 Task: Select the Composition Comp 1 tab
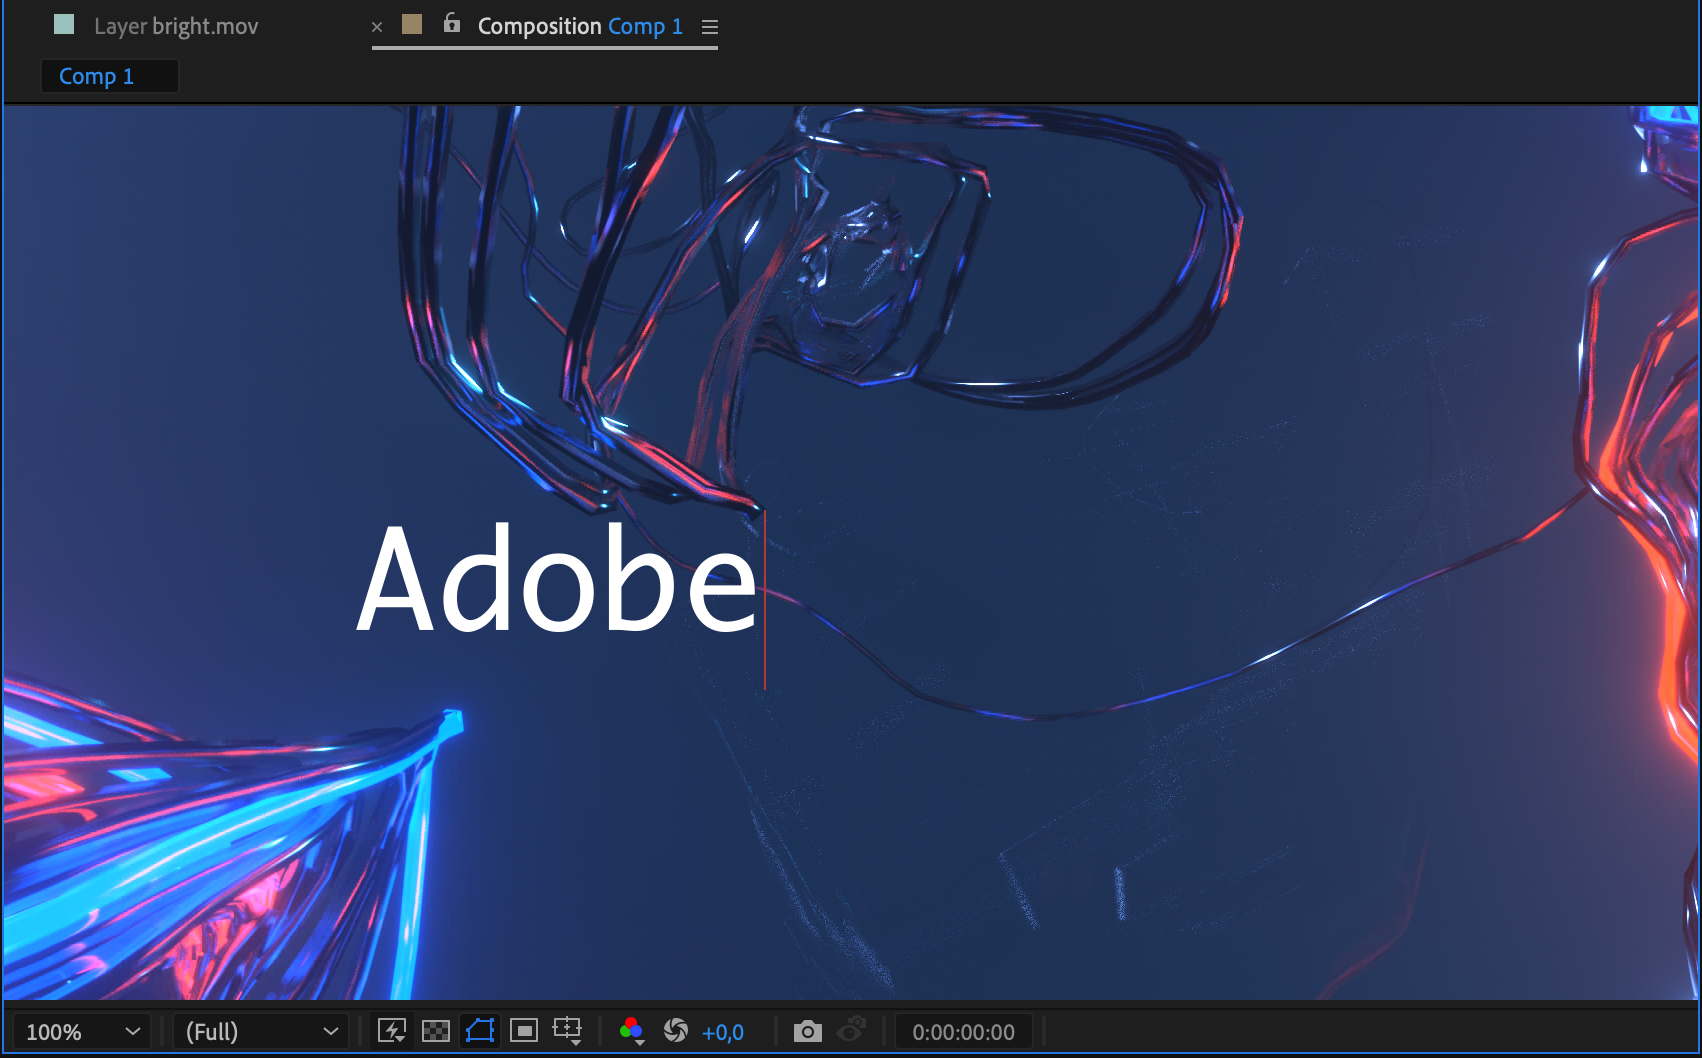(580, 26)
